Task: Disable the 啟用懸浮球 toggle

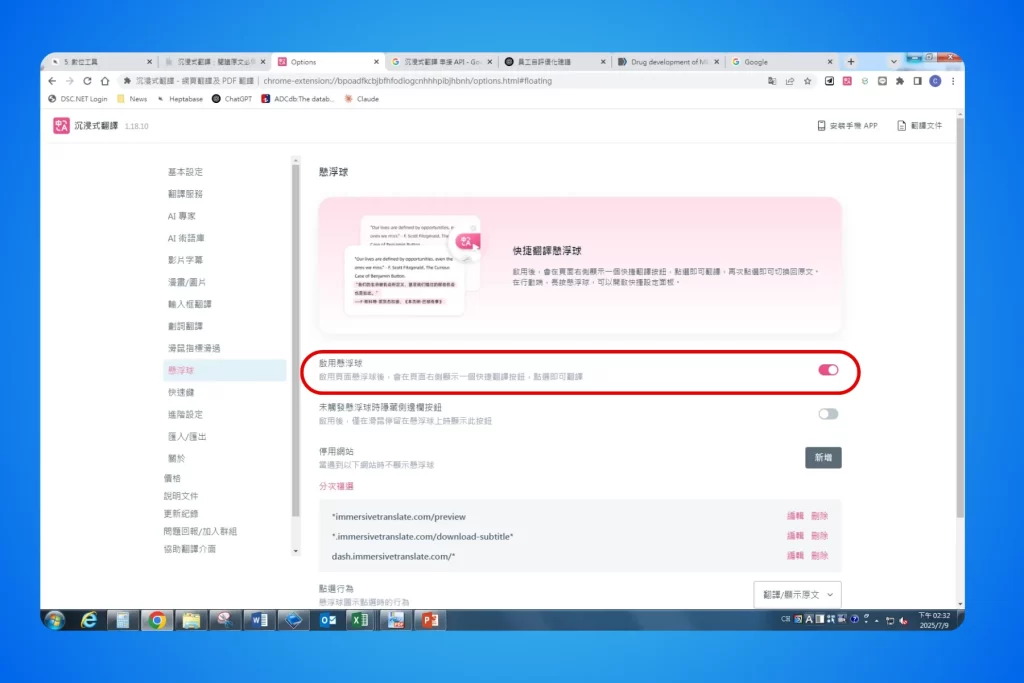Action: (828, 370)
